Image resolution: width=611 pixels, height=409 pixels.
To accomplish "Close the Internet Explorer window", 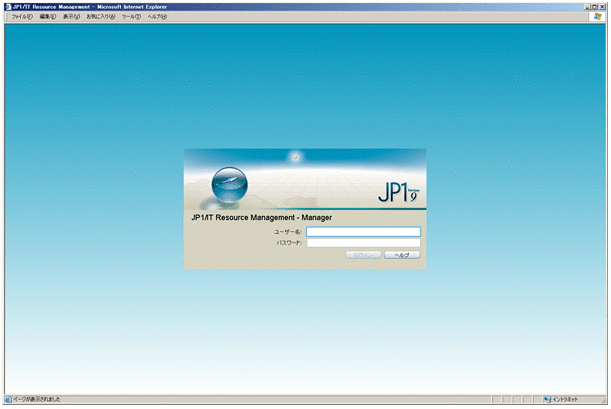I will tap(602, 7).
